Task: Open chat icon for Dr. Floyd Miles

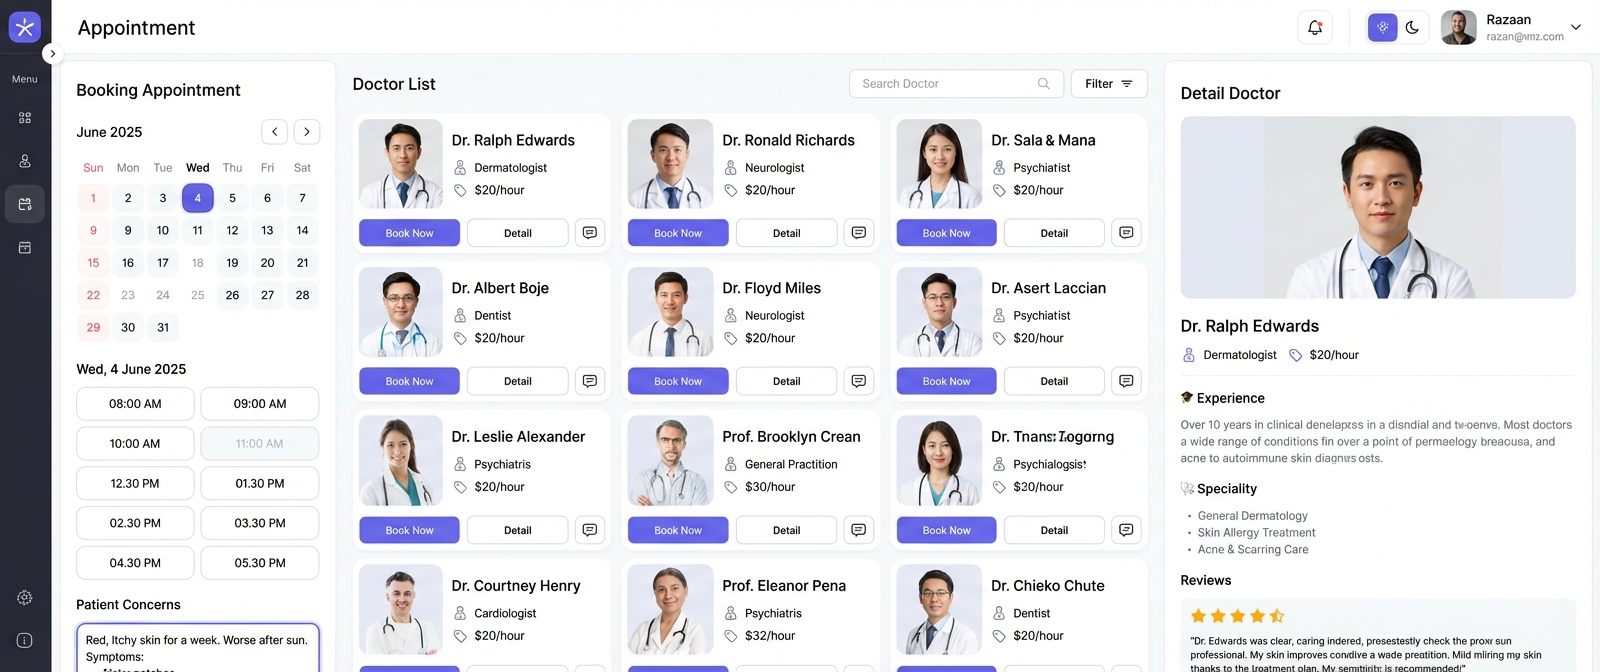Action: point(859,381)
